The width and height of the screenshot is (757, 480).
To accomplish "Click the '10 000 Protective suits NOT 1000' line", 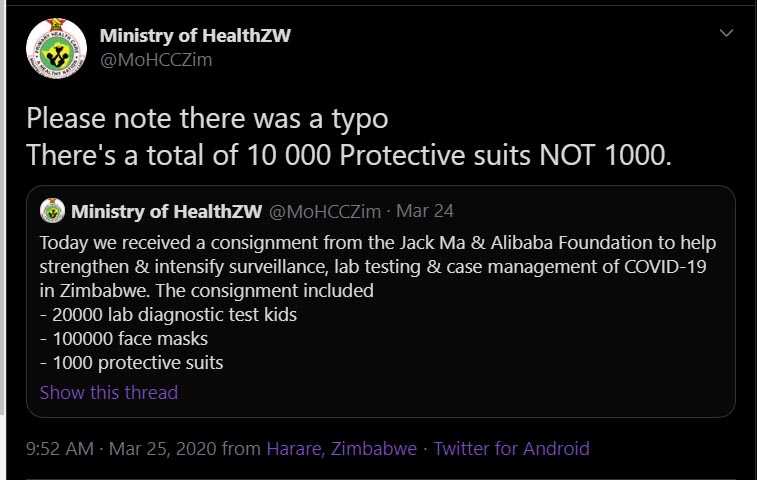I will coord(347,155).
